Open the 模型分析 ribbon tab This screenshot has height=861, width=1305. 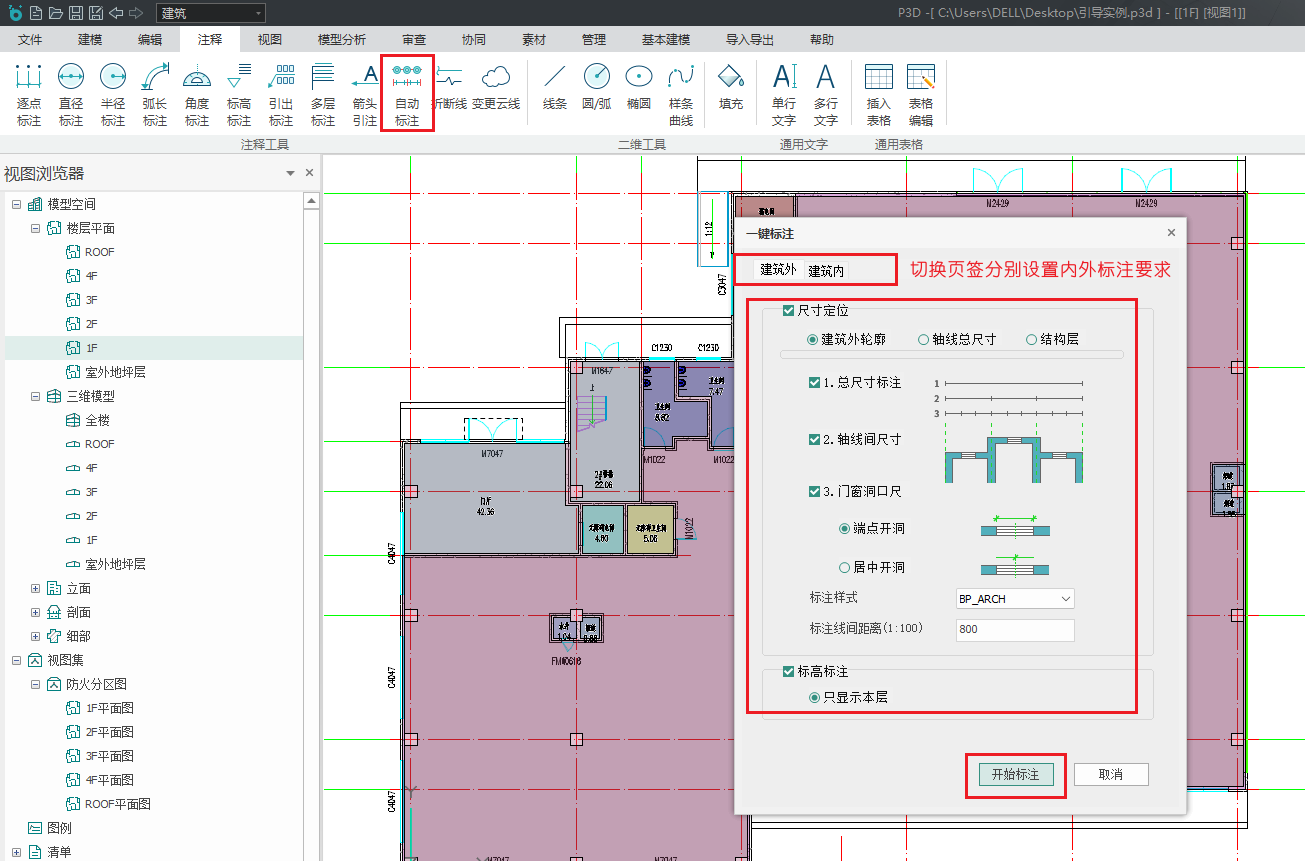pyautogui.click(x=341, y=40)
